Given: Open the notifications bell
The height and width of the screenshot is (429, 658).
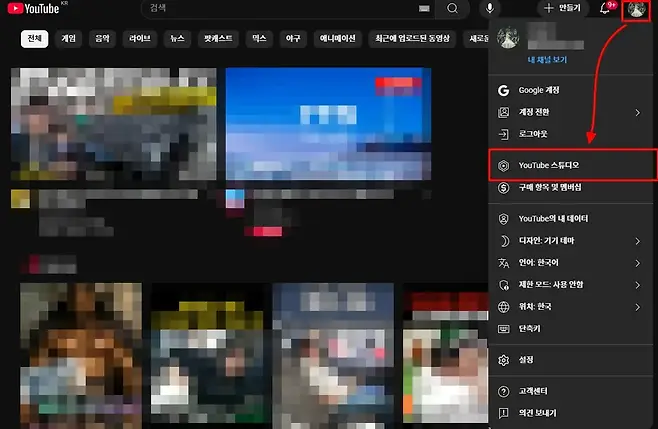Looking at the screenshot, I should [x=605, y=8].
